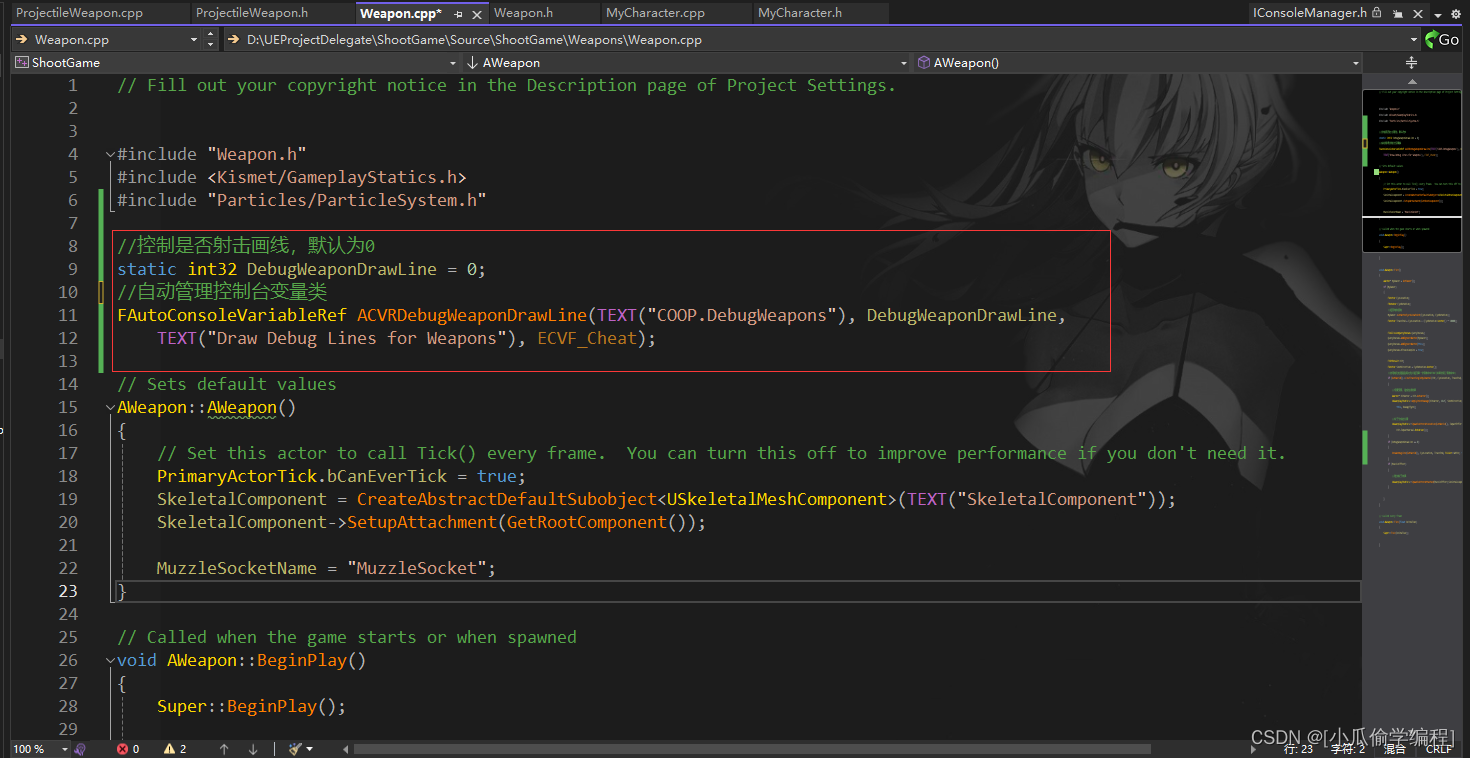Open the code cleanup dropdown arrow
This screenshot has height=758, width=1470.
[310, 748]
